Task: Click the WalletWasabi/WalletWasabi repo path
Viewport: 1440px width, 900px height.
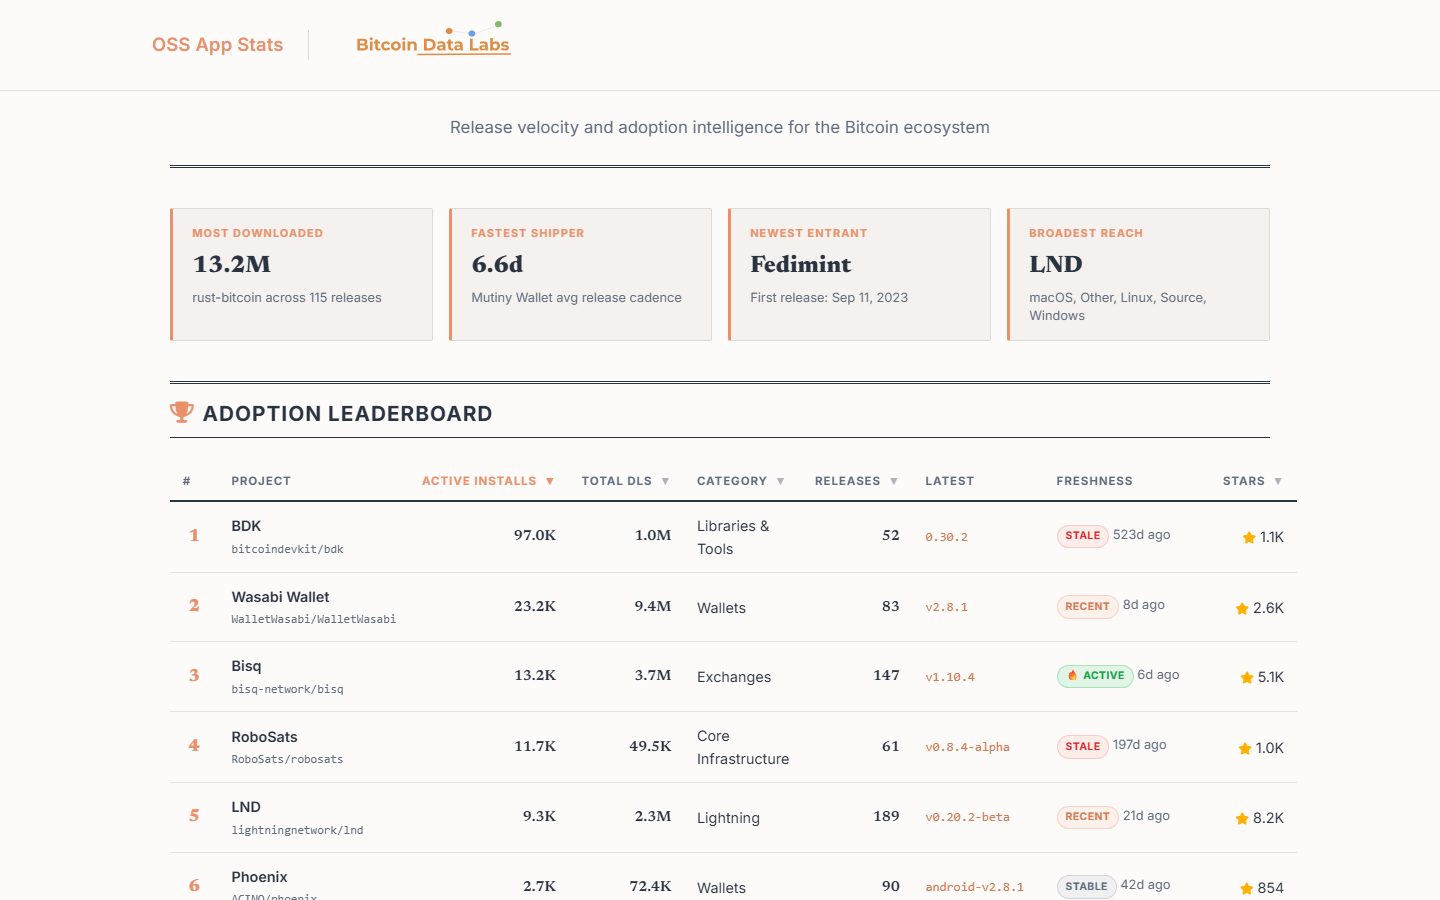Action: 313,619
